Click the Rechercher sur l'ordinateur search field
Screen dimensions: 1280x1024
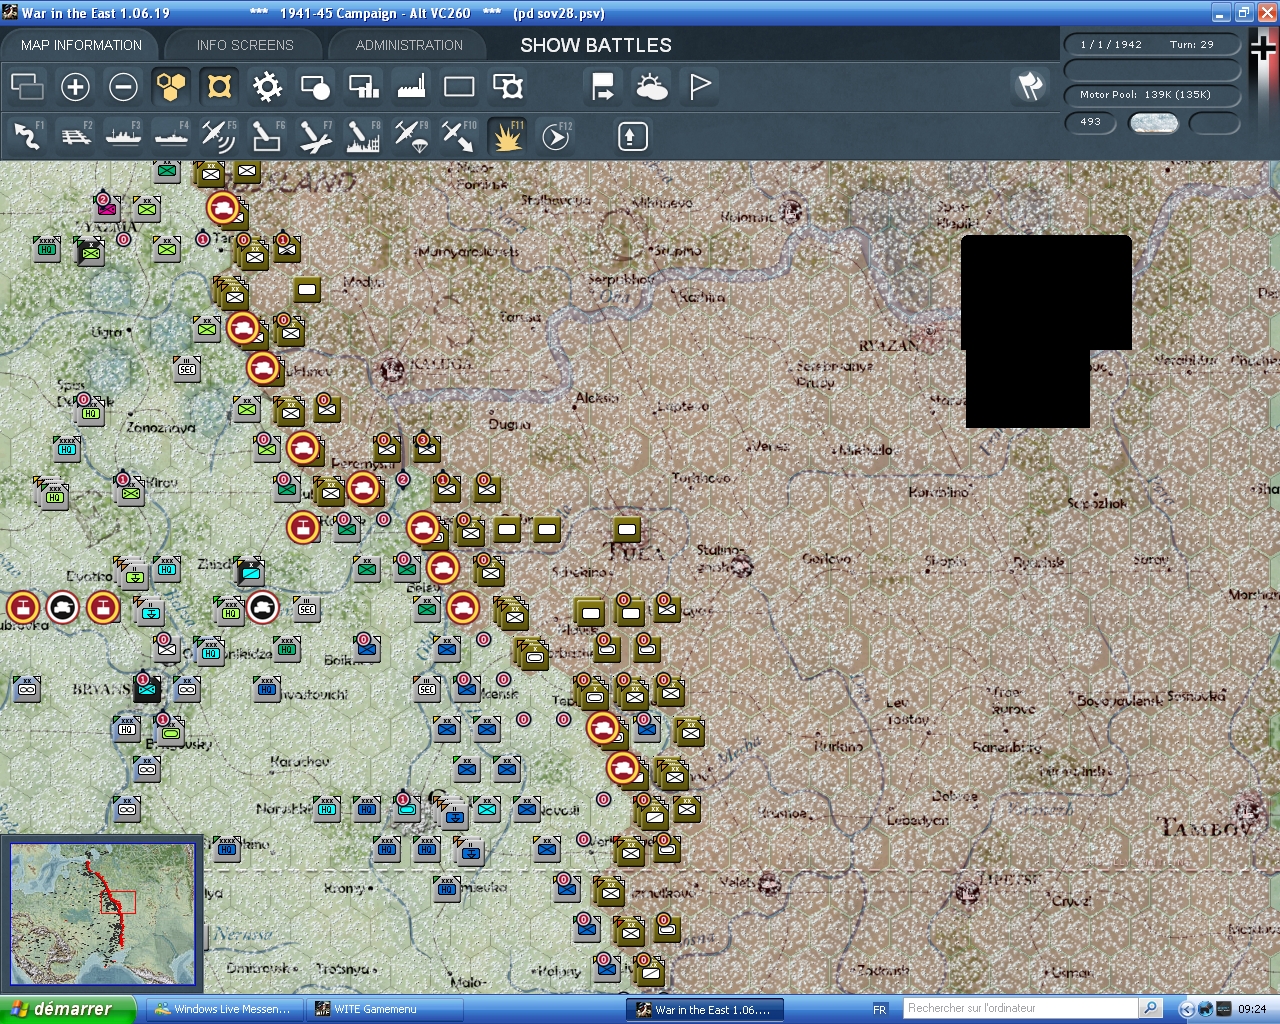point(1020,1008)
